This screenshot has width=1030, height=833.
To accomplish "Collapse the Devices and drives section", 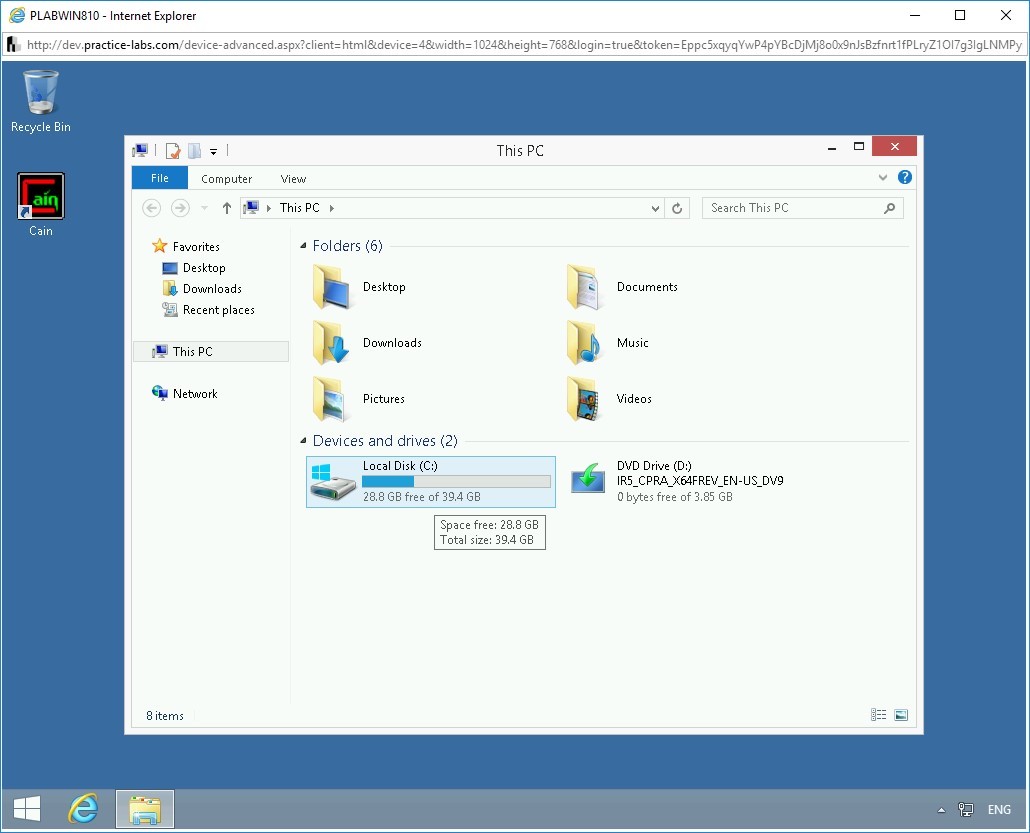I will pyautogui.click(x=303, y=441).
